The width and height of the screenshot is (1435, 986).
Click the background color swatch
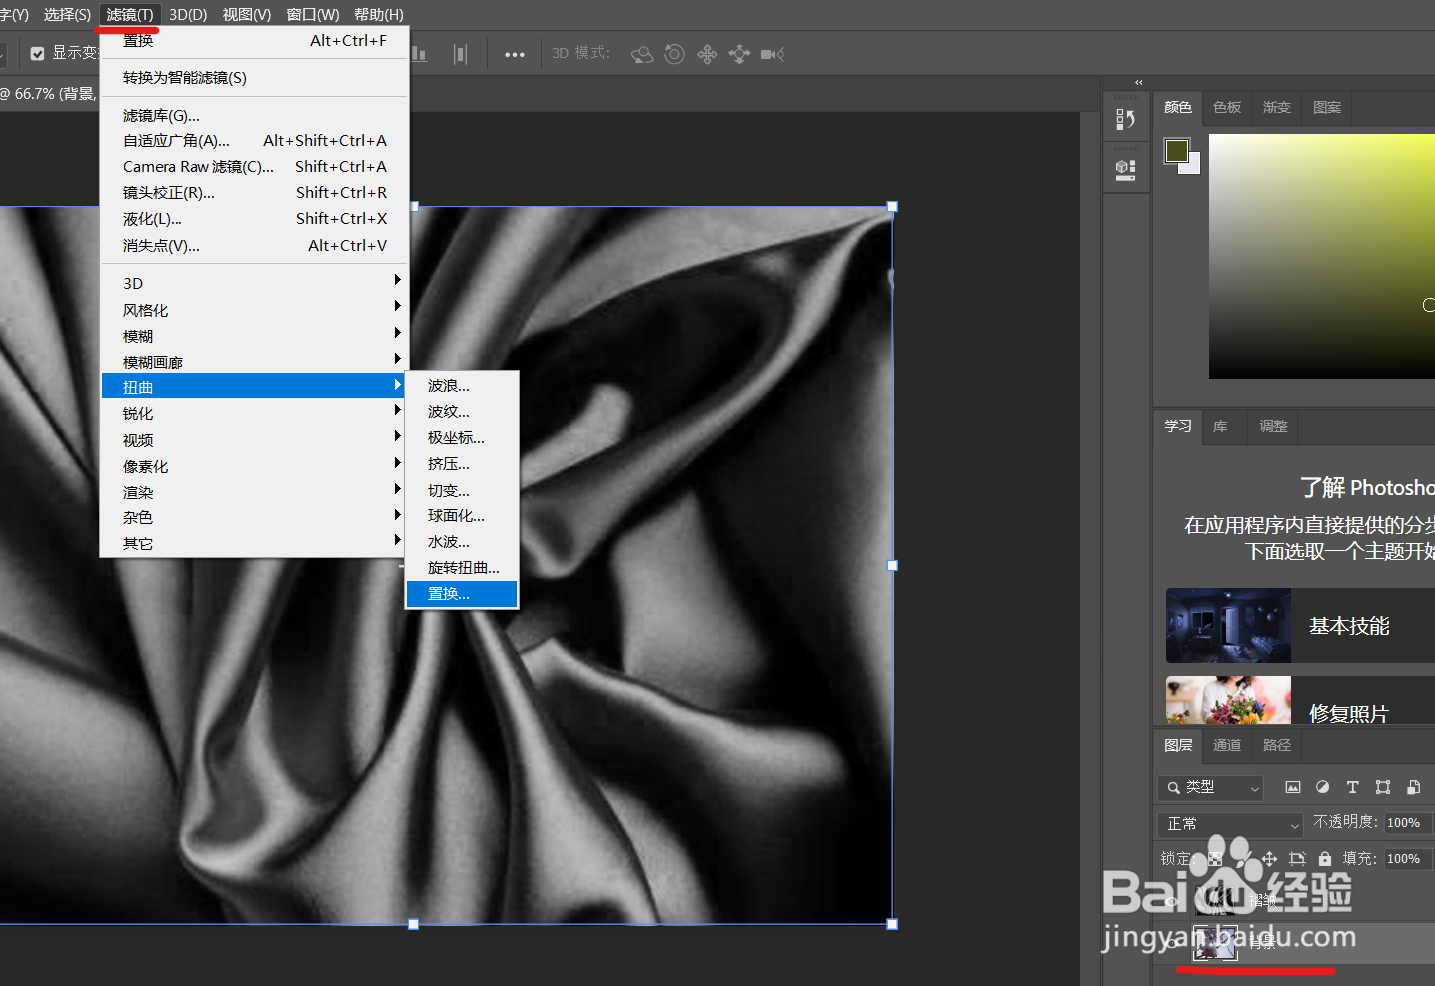click(1192, 166)
